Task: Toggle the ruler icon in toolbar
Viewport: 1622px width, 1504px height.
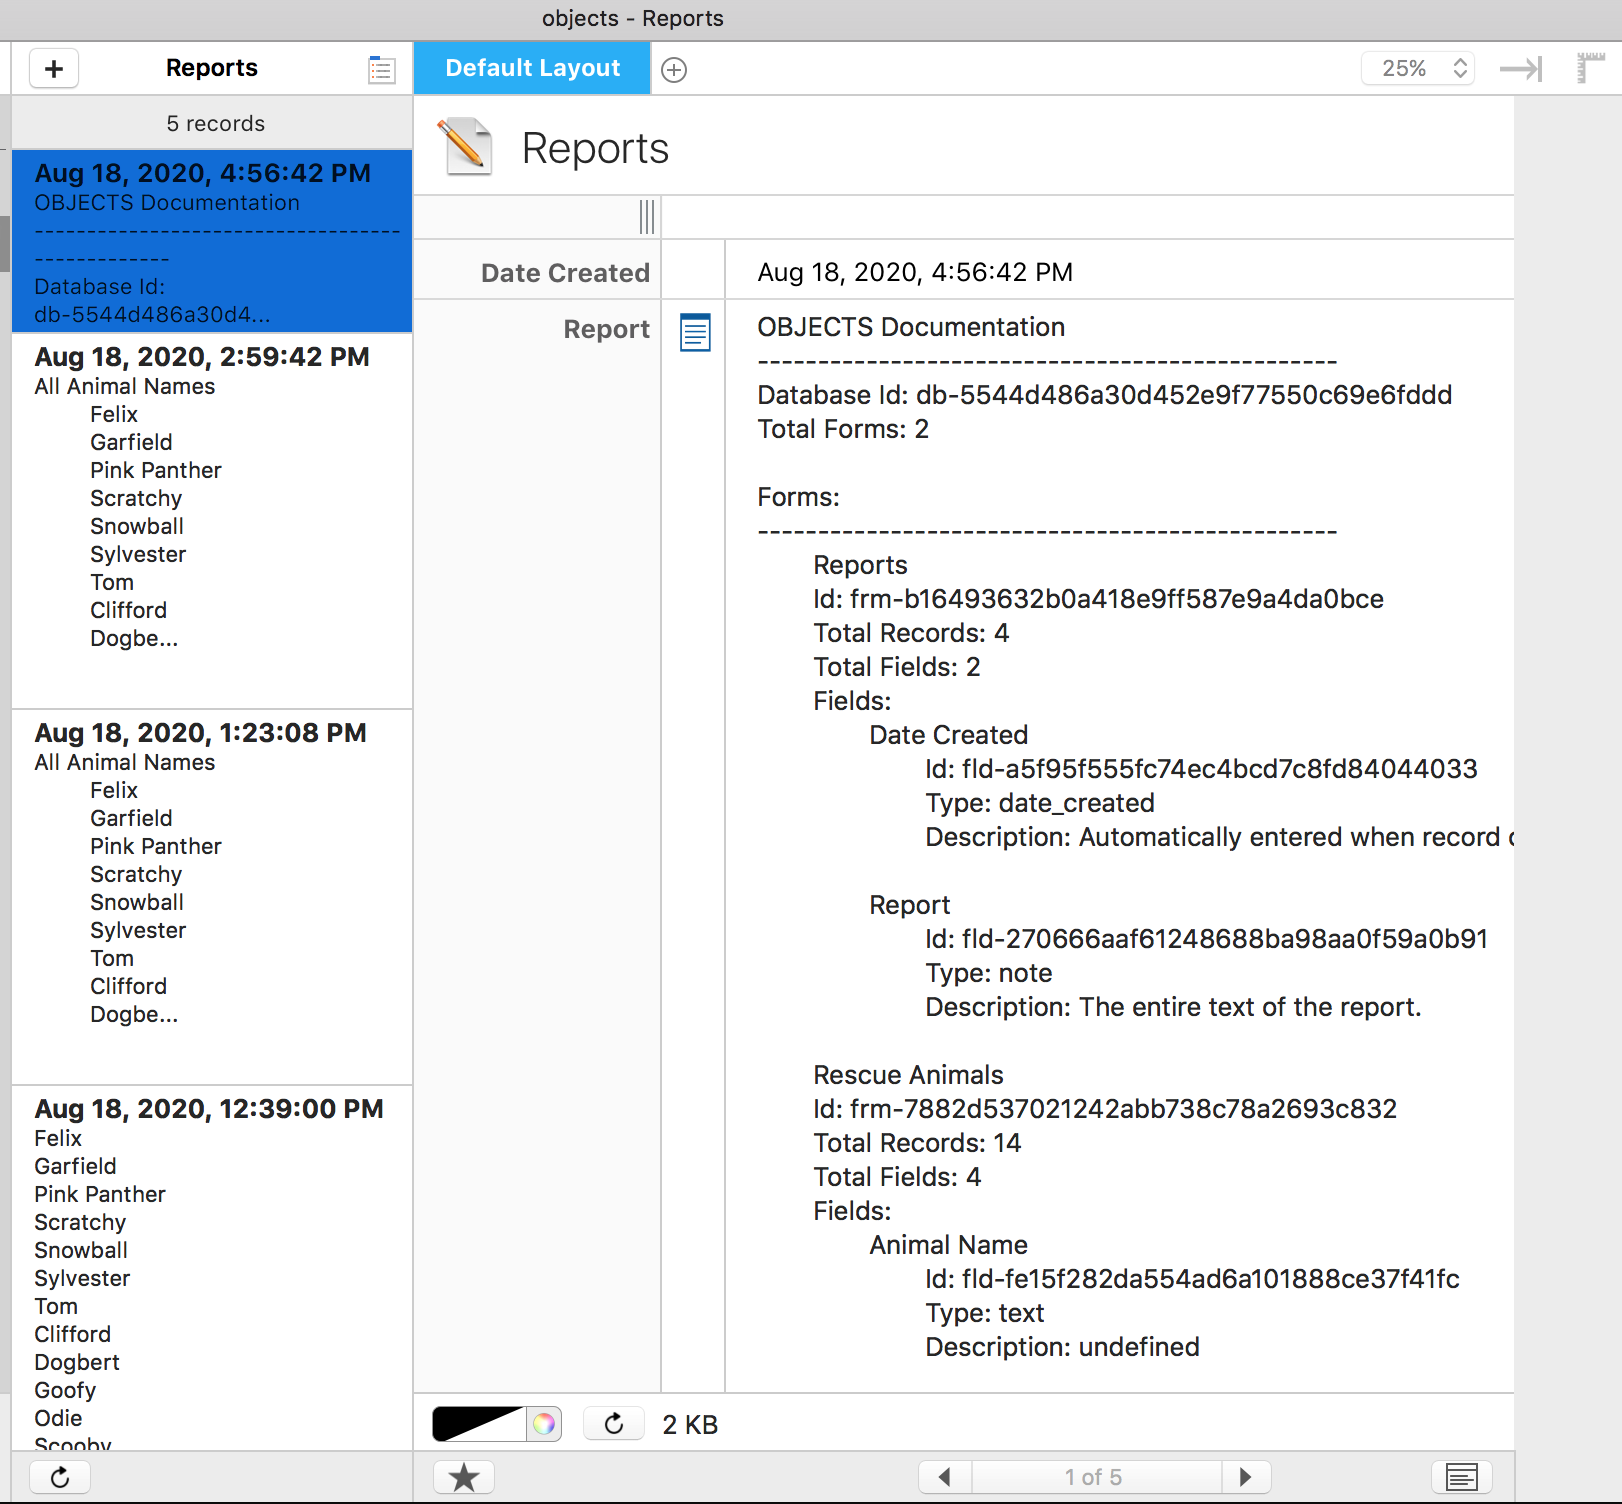Action: point(1590,68)
